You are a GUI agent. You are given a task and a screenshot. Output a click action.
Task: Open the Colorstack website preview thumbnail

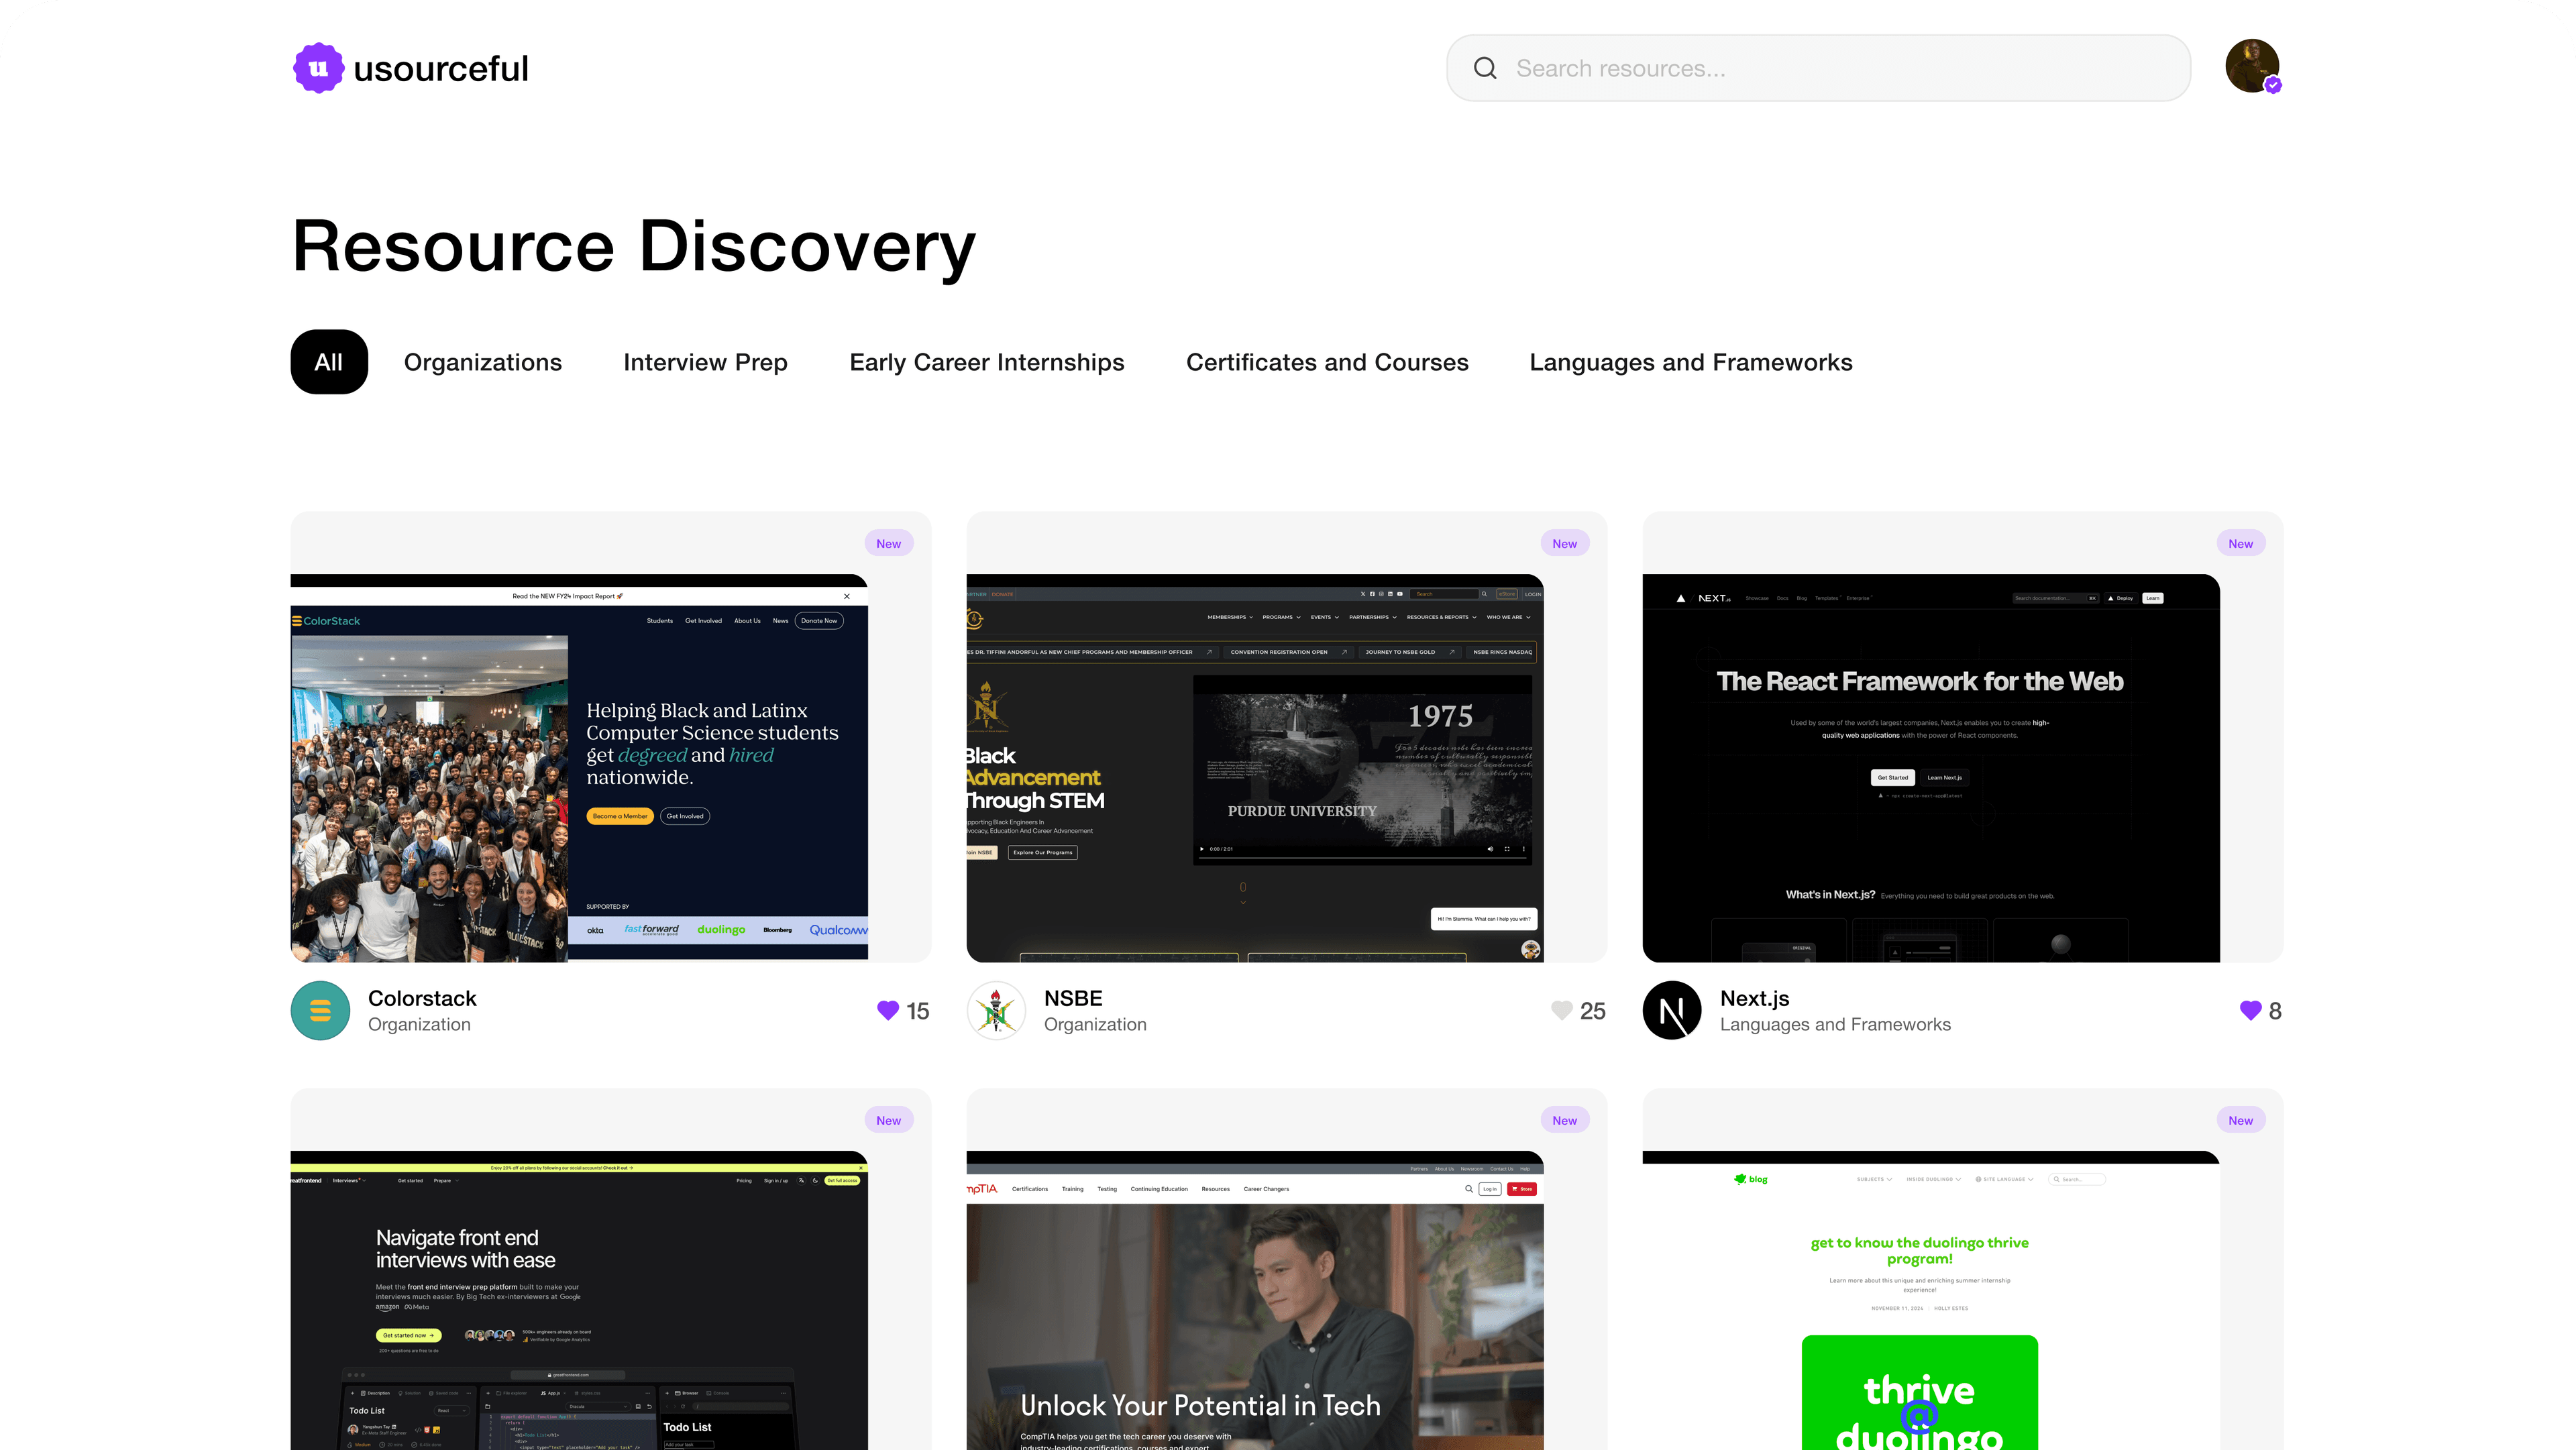point(579,768)
